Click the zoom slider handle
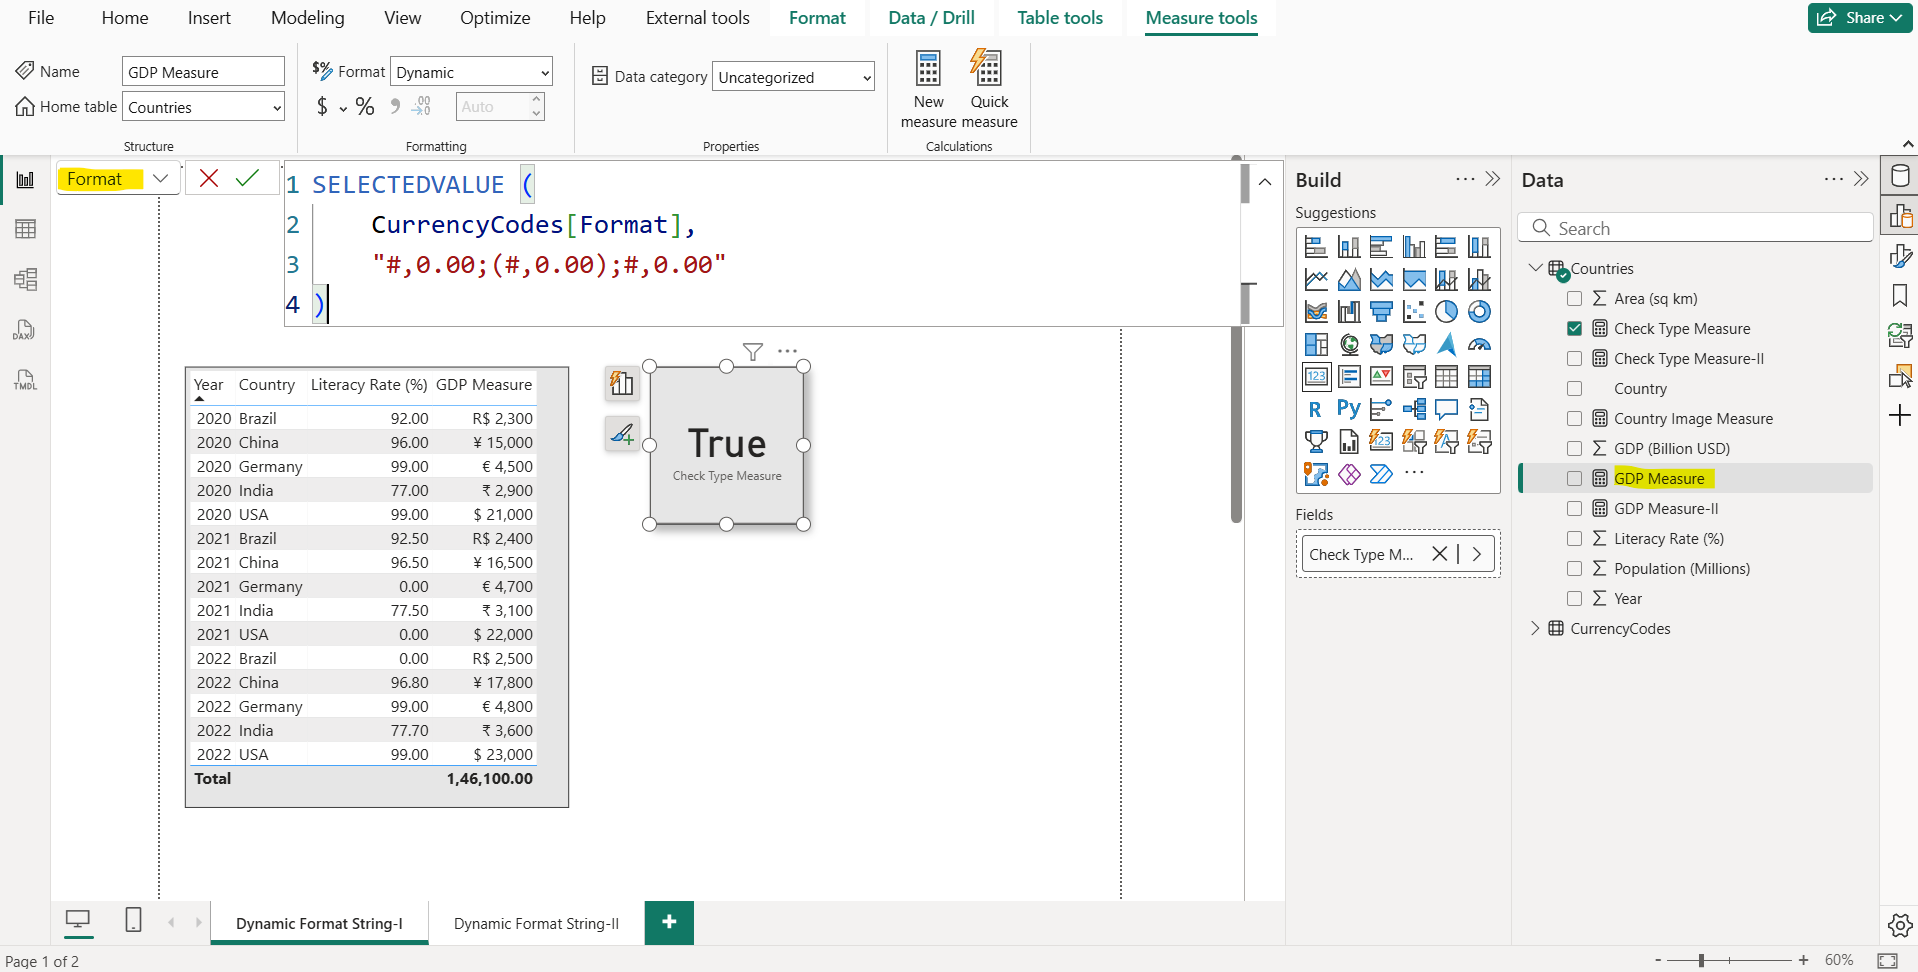Screen dimensions: 1918x972 1701,960
